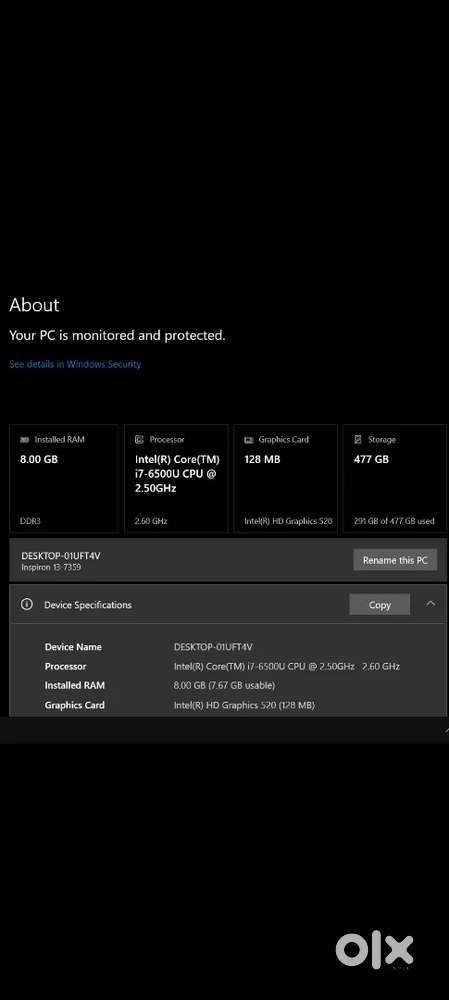Click the Storage drive icon
The width and height of the screenshot is (449, 1000).
tap(358, 439)
